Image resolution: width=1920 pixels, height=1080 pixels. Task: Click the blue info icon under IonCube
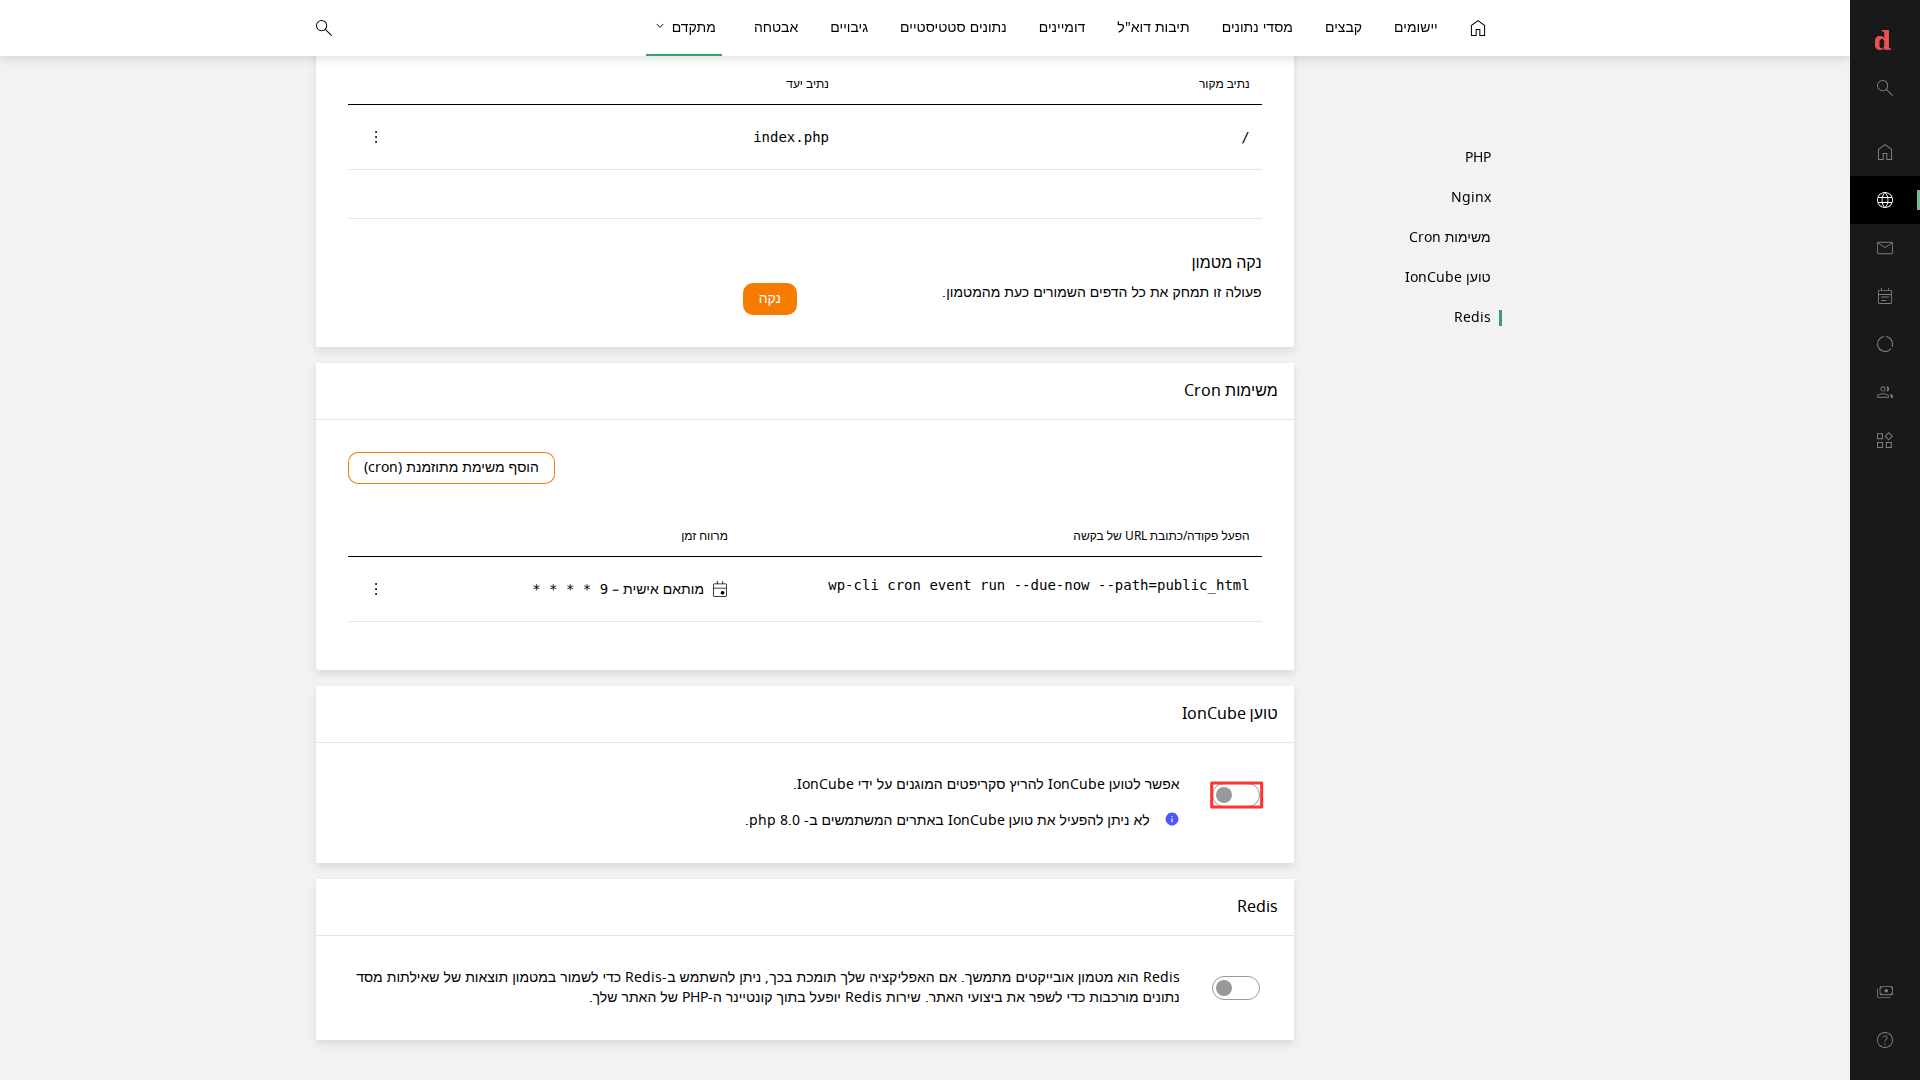point(1172,819)
